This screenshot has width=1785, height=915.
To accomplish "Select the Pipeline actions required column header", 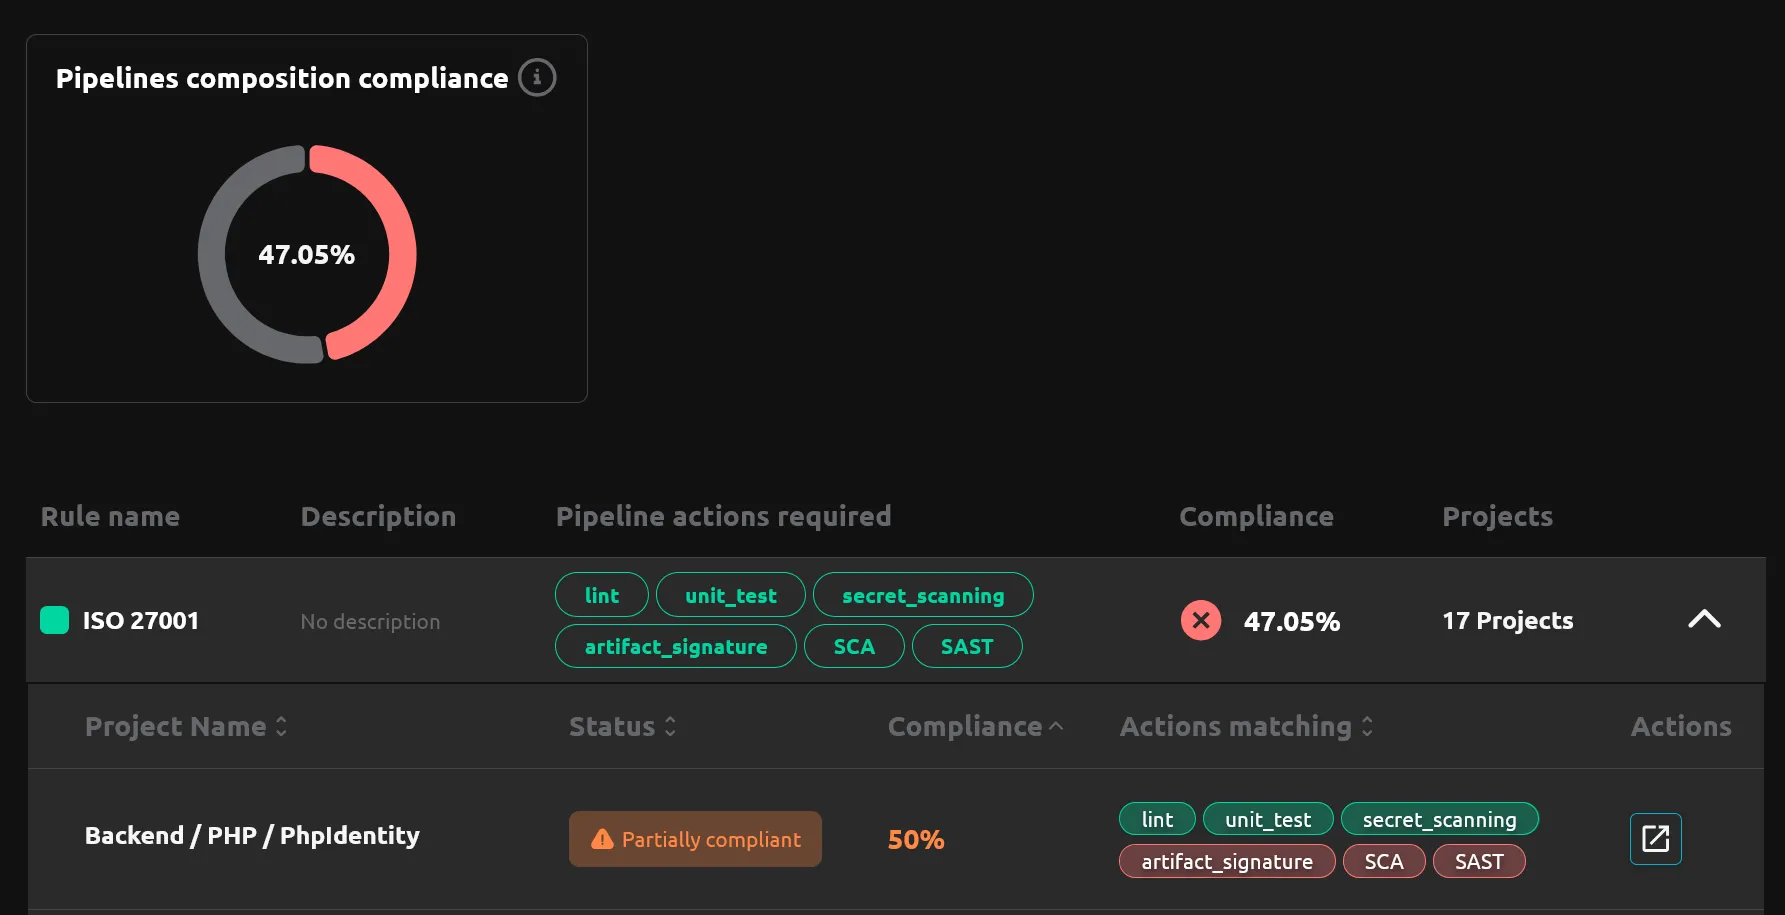I will (x=723, y=516).
